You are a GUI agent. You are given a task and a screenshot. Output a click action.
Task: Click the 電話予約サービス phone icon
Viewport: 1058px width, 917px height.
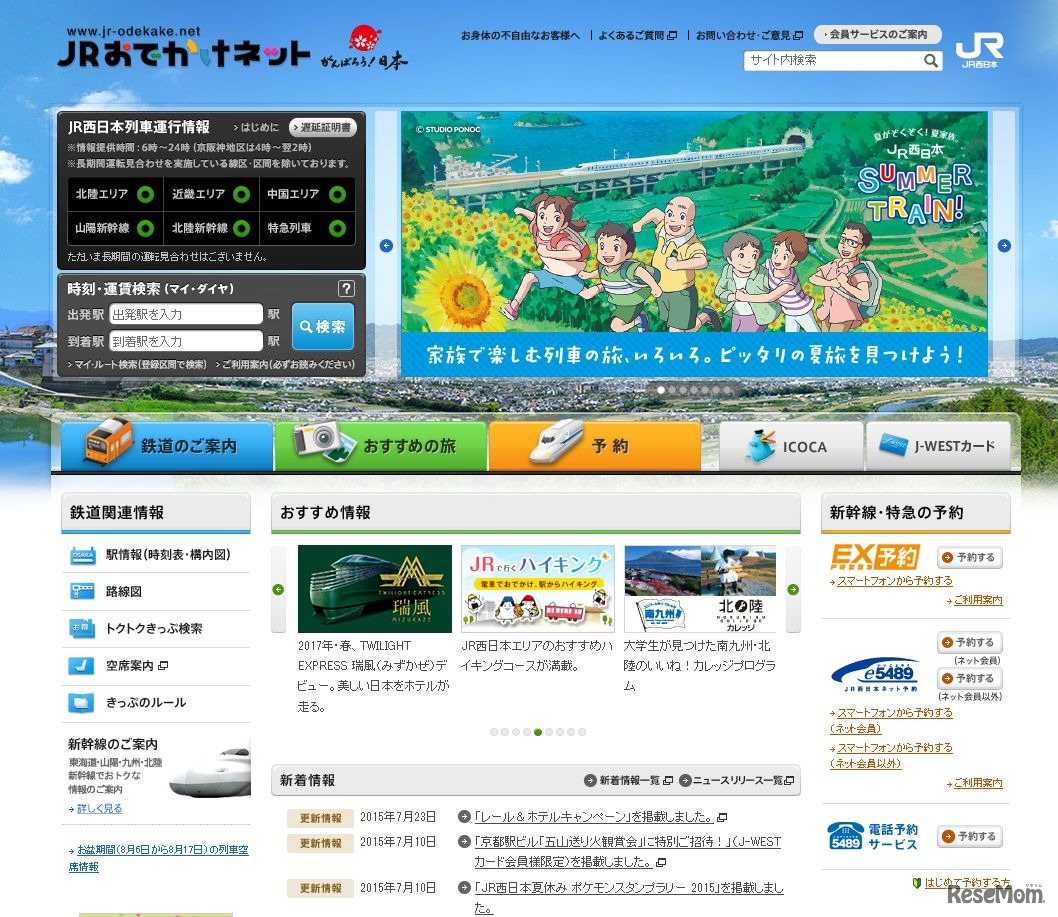(x=845, y=836)
